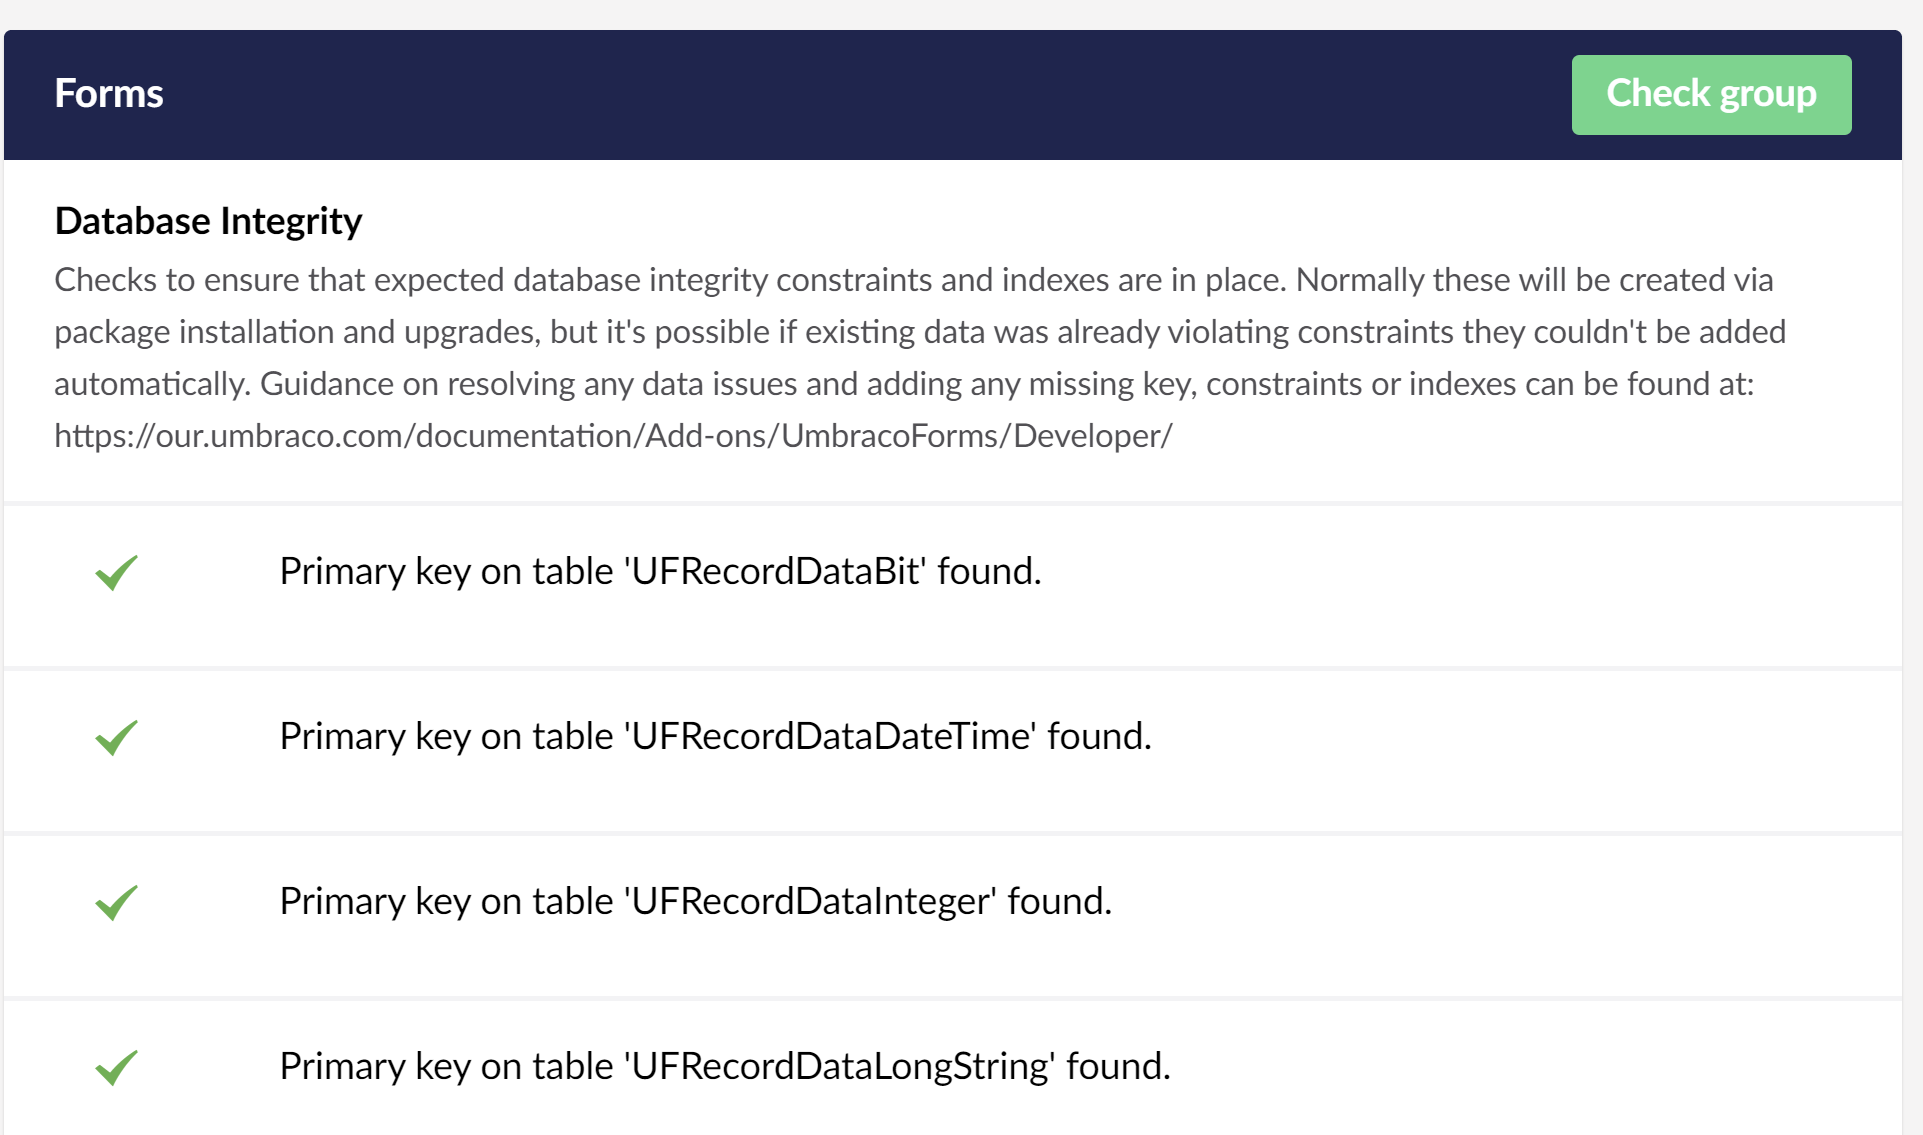Click 'found.' in the UFRecordDataBit row
The width and height of the screenshot is (1923, 1135).
click(989, 571)
